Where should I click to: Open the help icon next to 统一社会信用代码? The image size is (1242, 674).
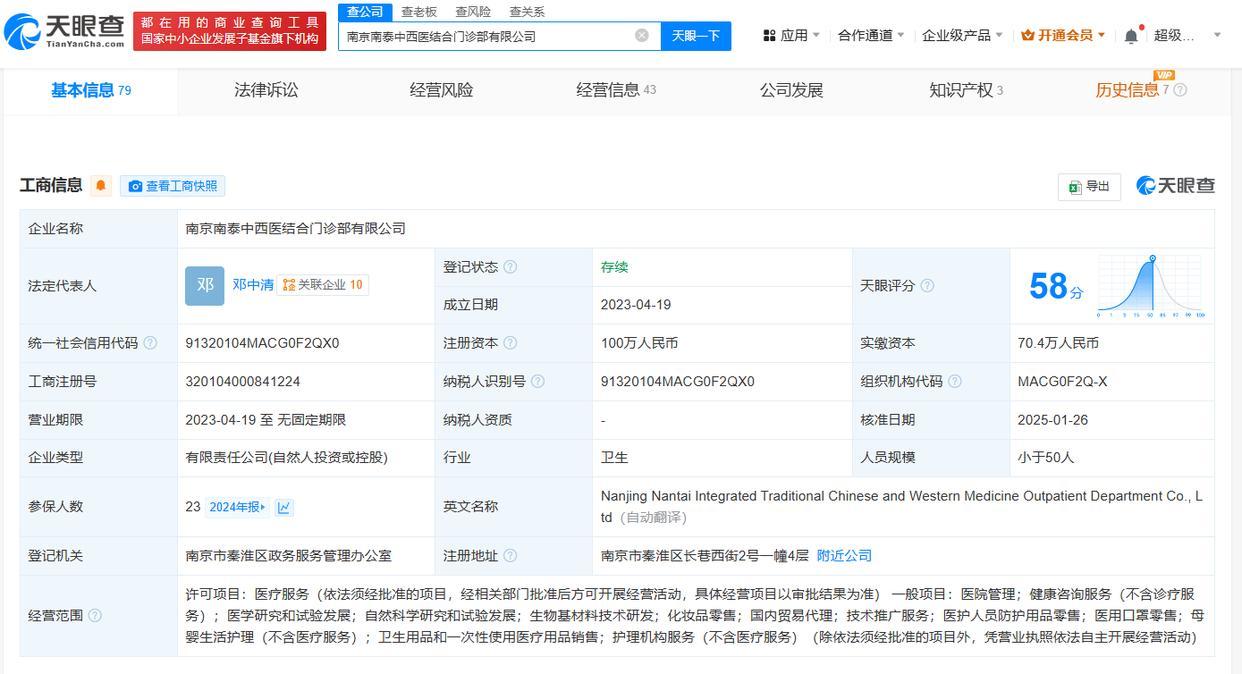pyautogui.click(x=150, y=343)
